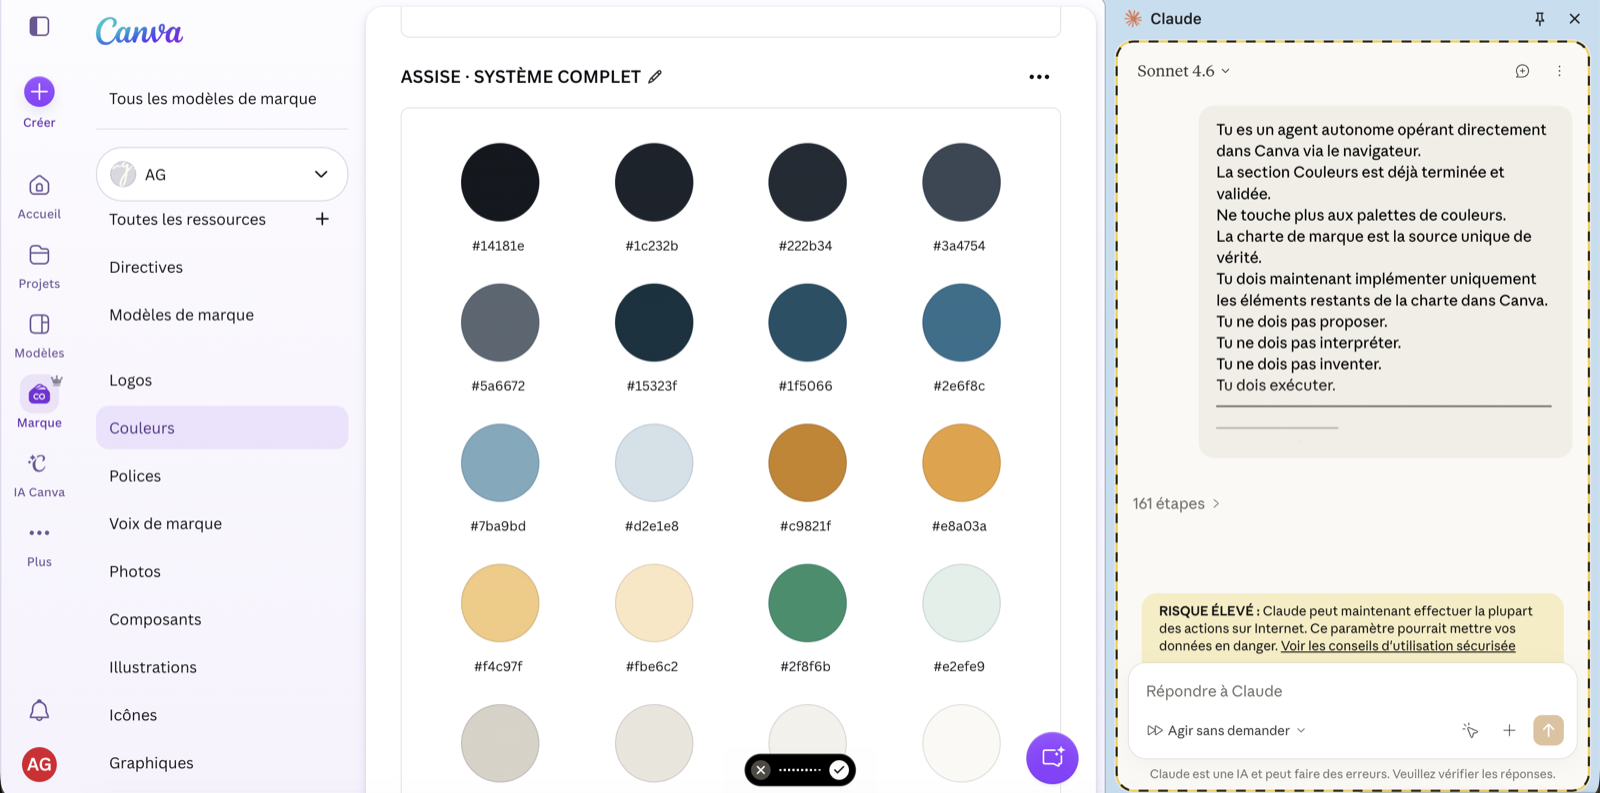Open IA Canva in the left rail

39,475
